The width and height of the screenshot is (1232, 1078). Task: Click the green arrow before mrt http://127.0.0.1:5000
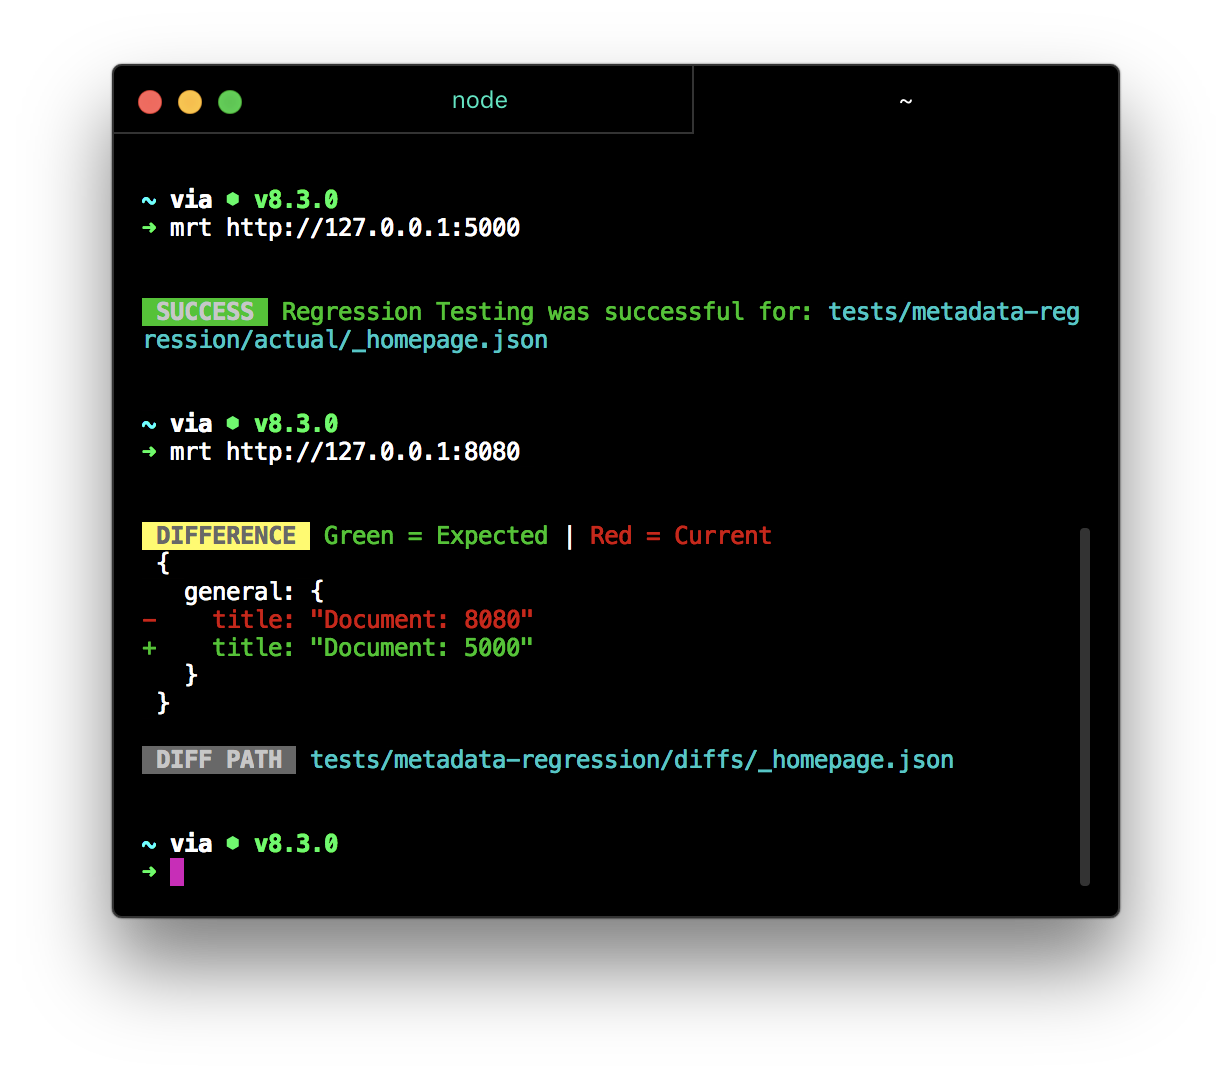pyautogui.click(x=149, y=228)
